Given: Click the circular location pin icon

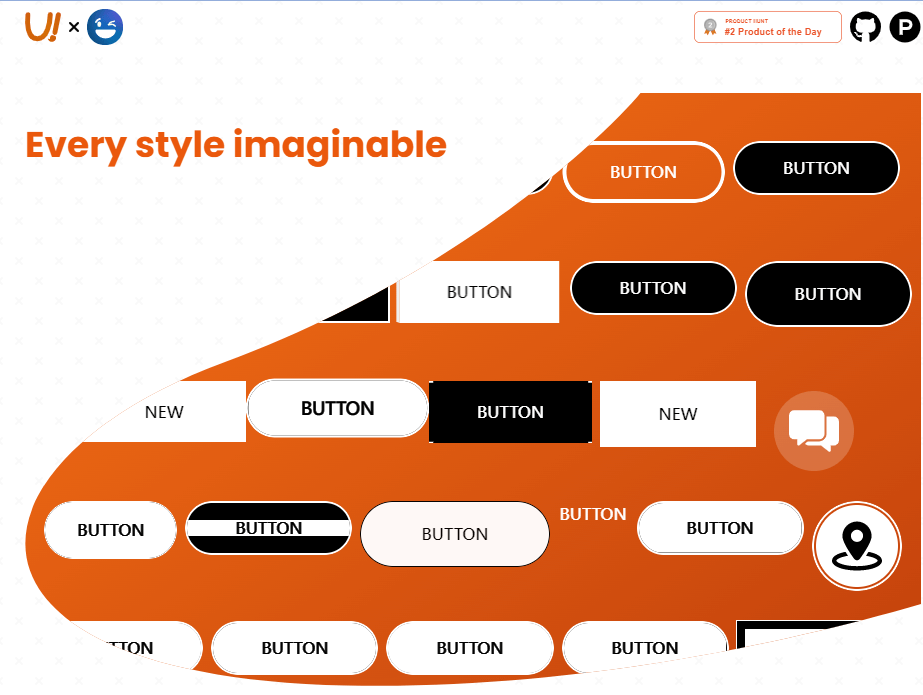Looking at the screenshot, I should [x=857, y=546].
